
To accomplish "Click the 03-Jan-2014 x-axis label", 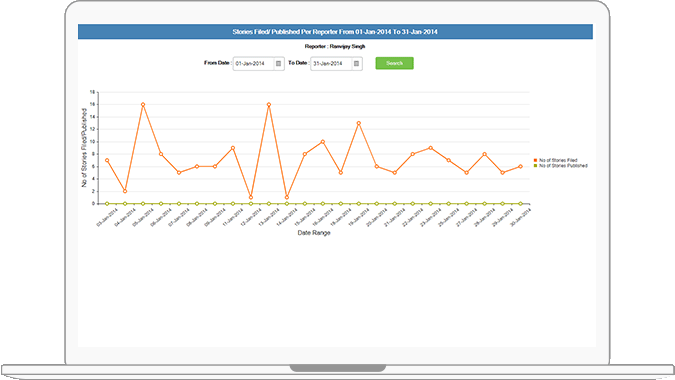I will tap(107, 218).
